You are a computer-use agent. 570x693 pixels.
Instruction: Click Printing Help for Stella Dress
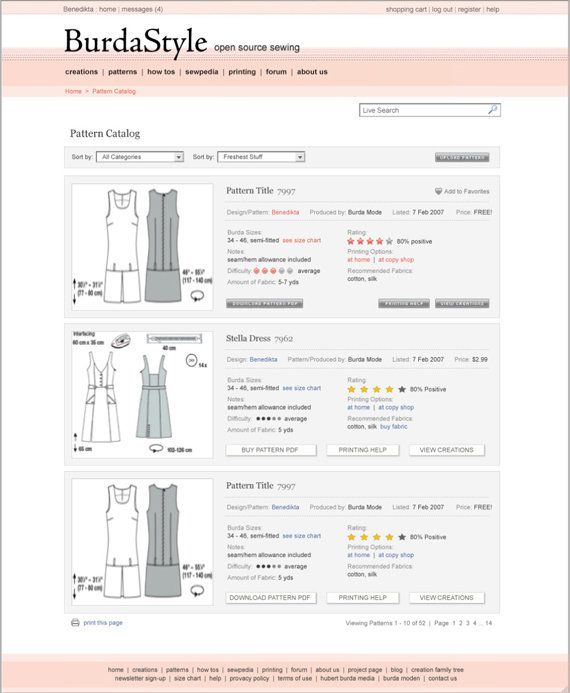(363, 450)
